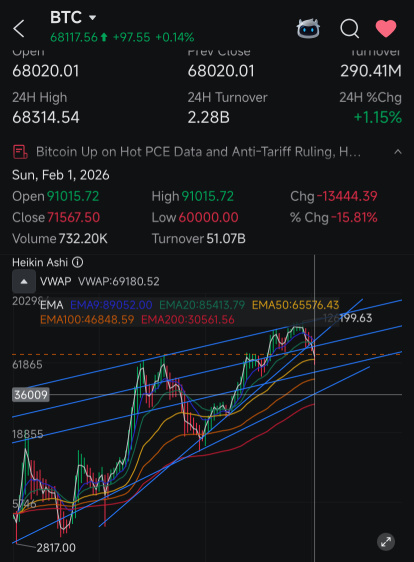Click the Sun, Feb 1, 2026 date

pos(61,175)
